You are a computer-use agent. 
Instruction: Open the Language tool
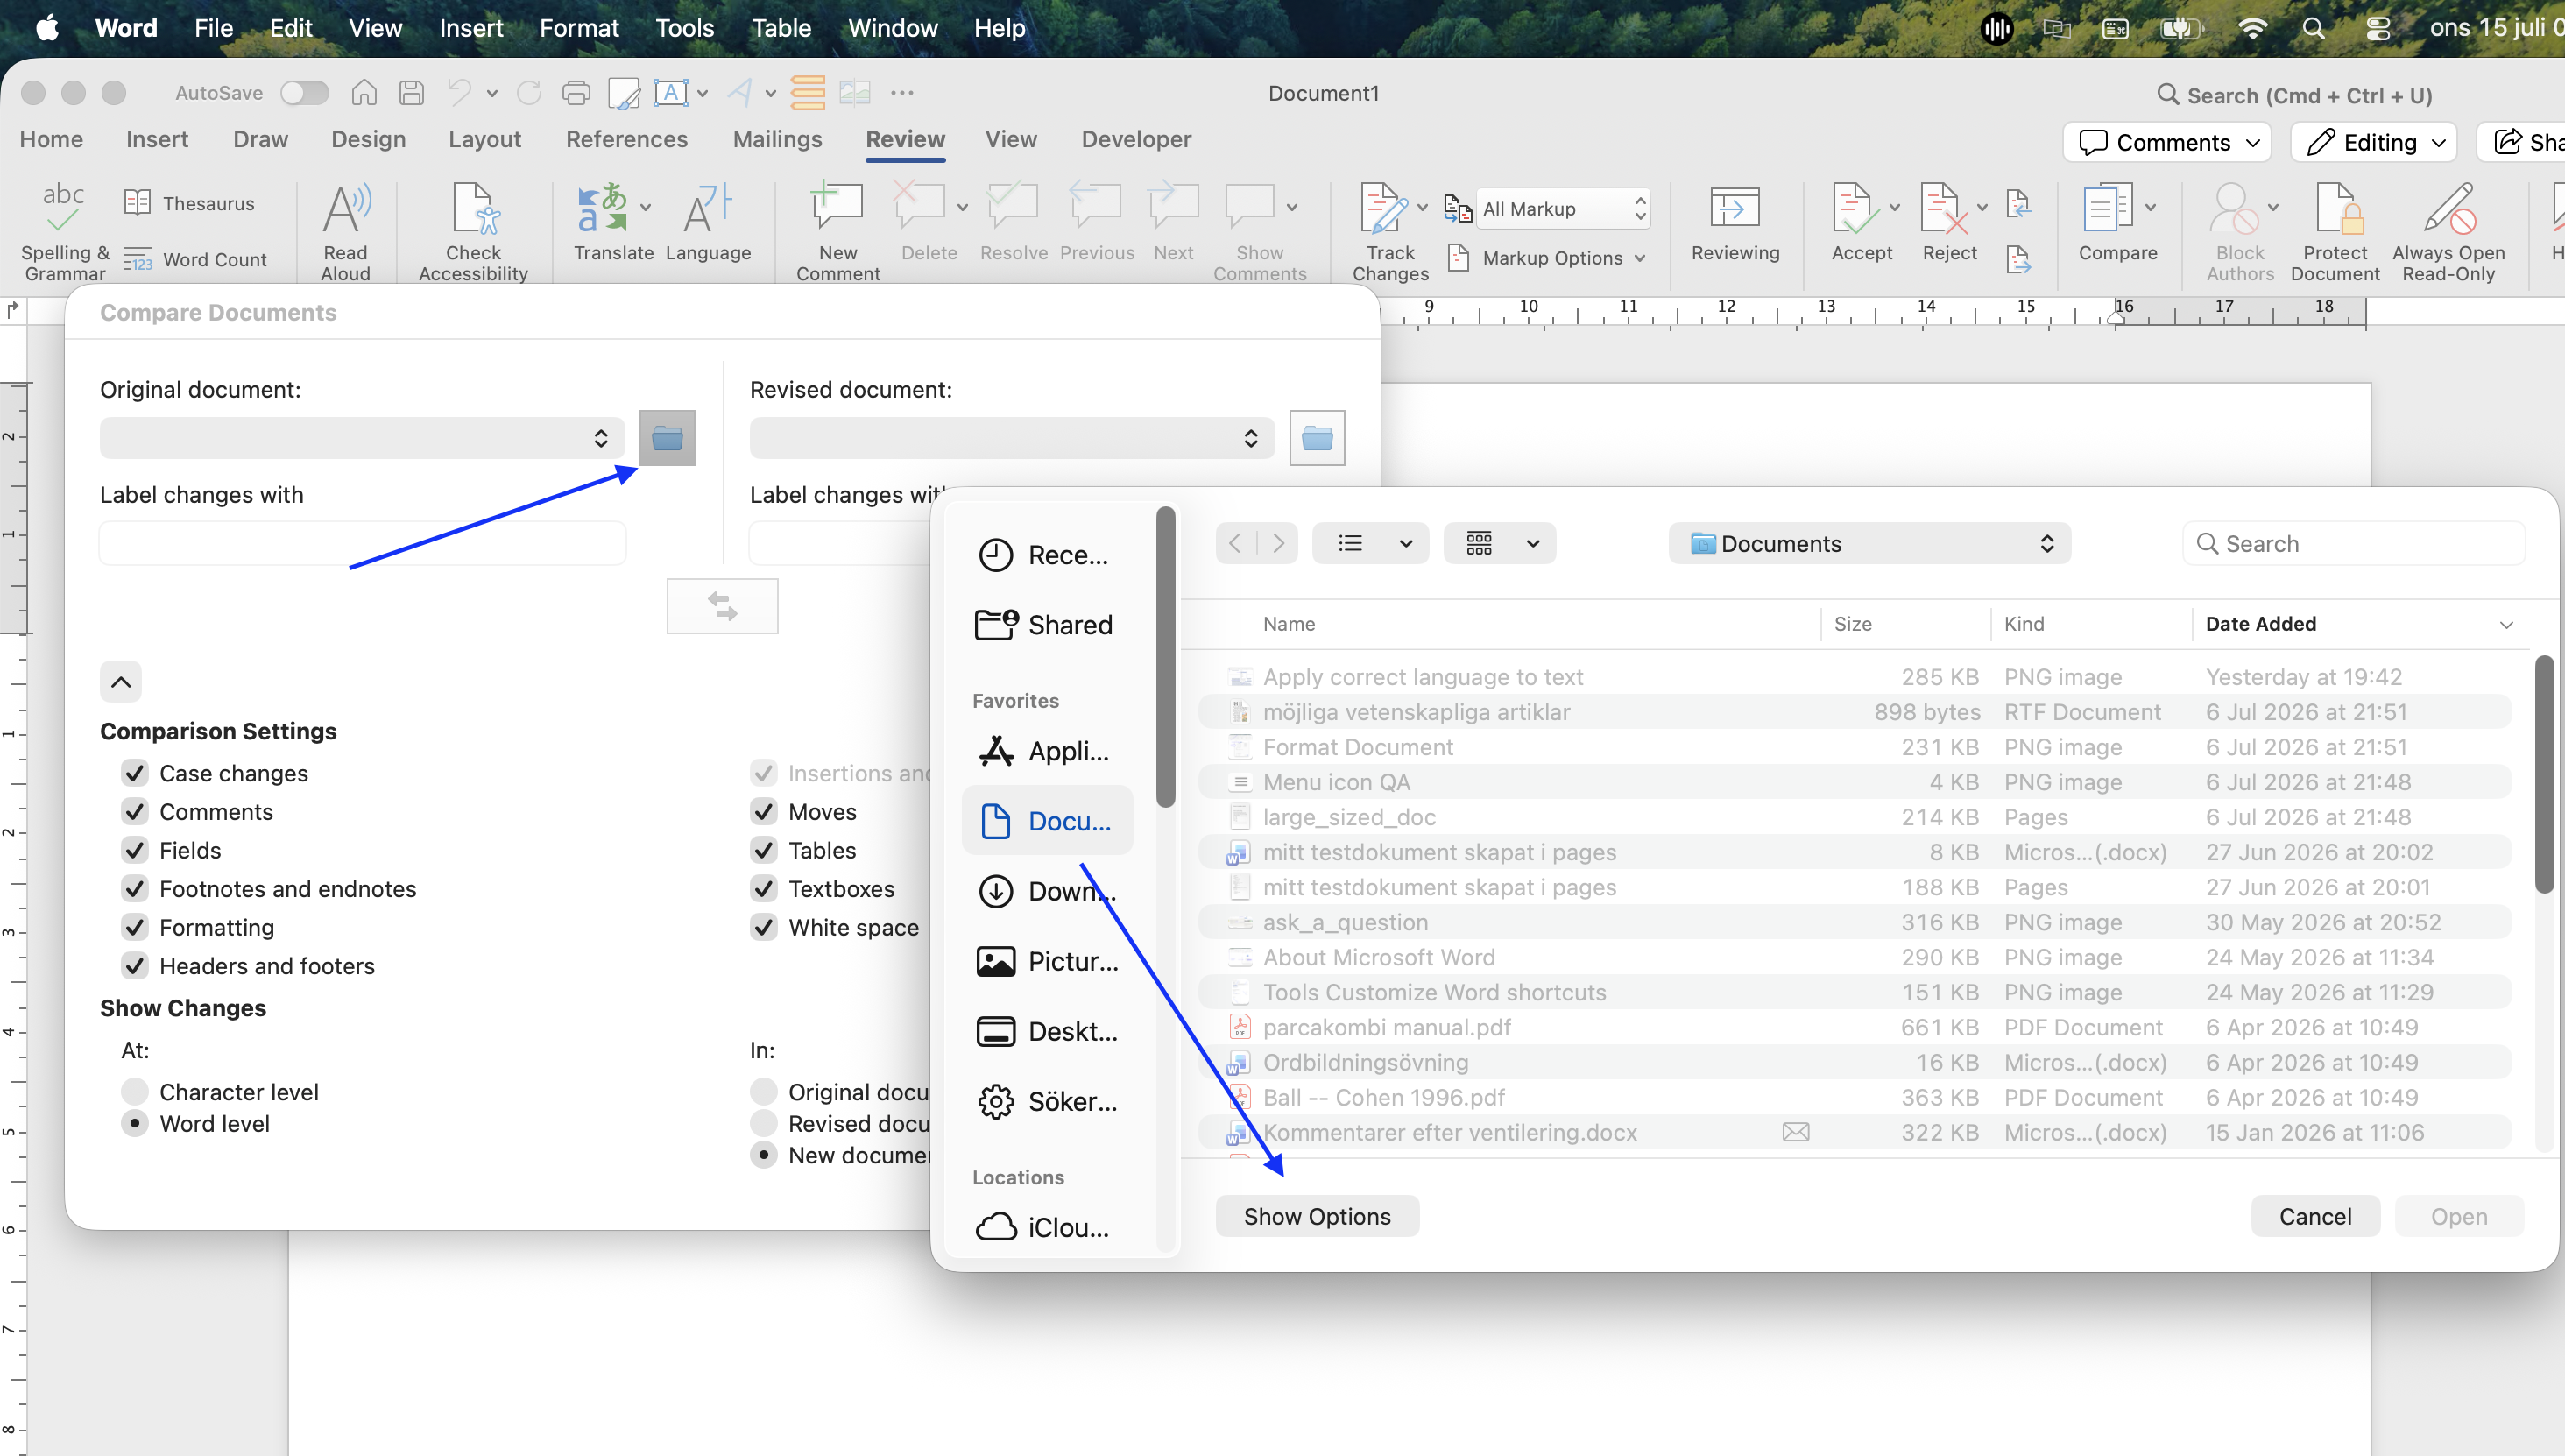[x=708, y=223]
